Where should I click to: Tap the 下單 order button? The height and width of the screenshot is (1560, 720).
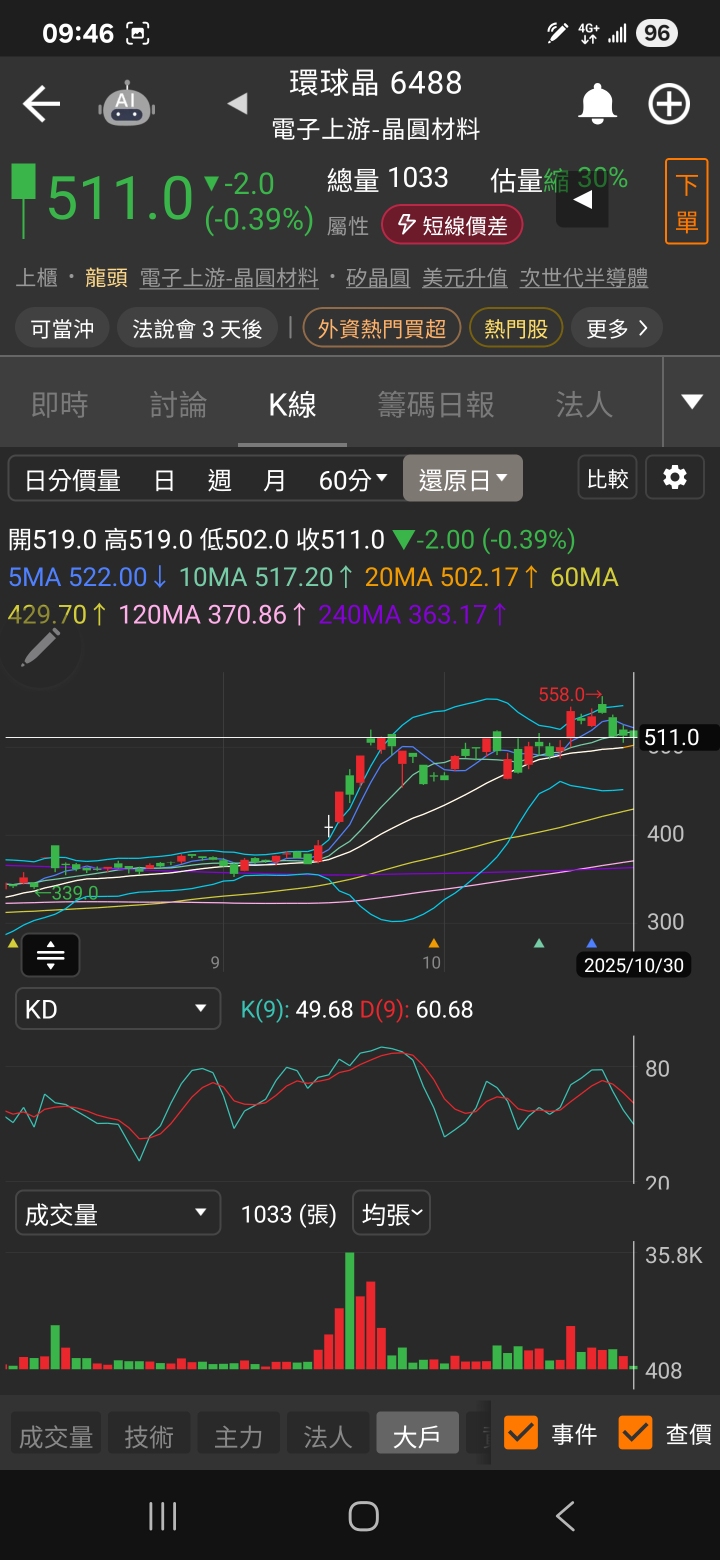(686, 201)
